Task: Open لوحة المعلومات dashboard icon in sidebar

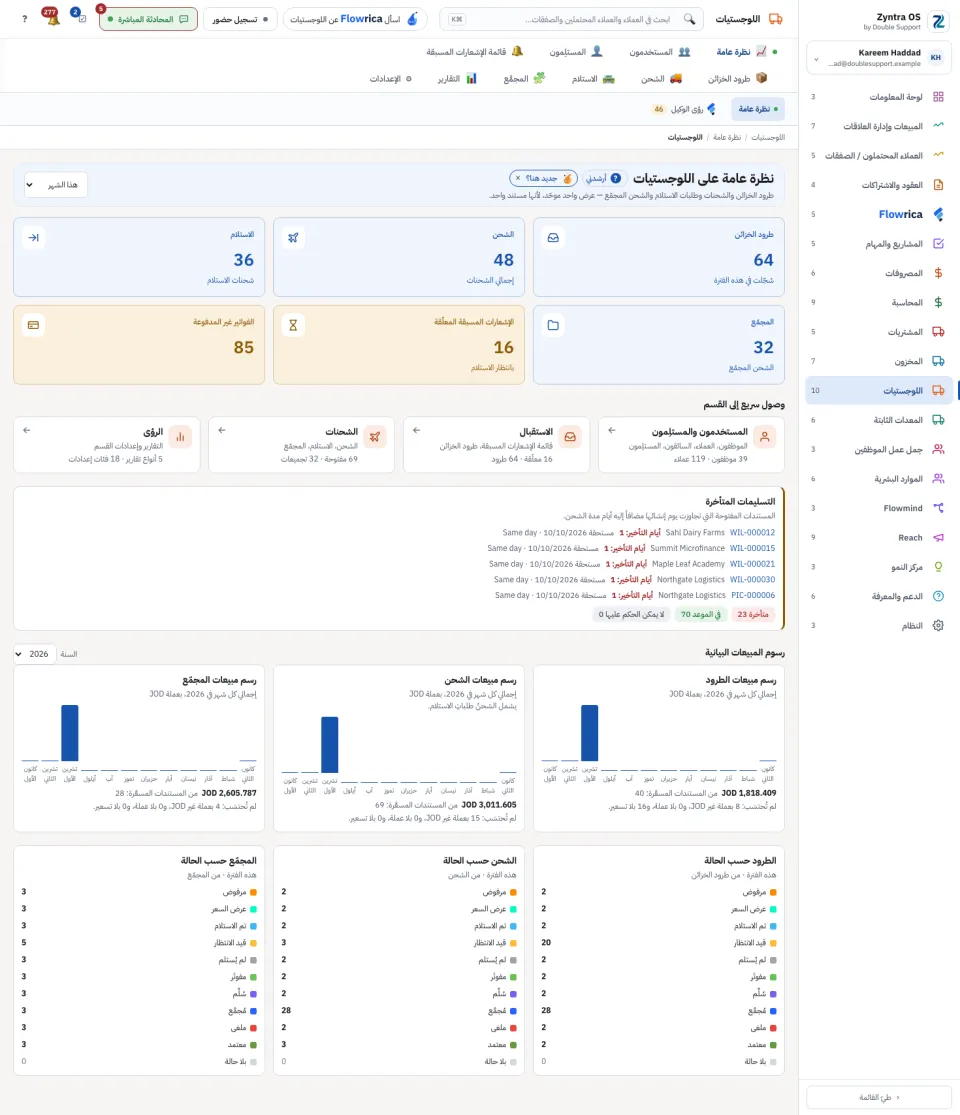Action: [938, 97]
